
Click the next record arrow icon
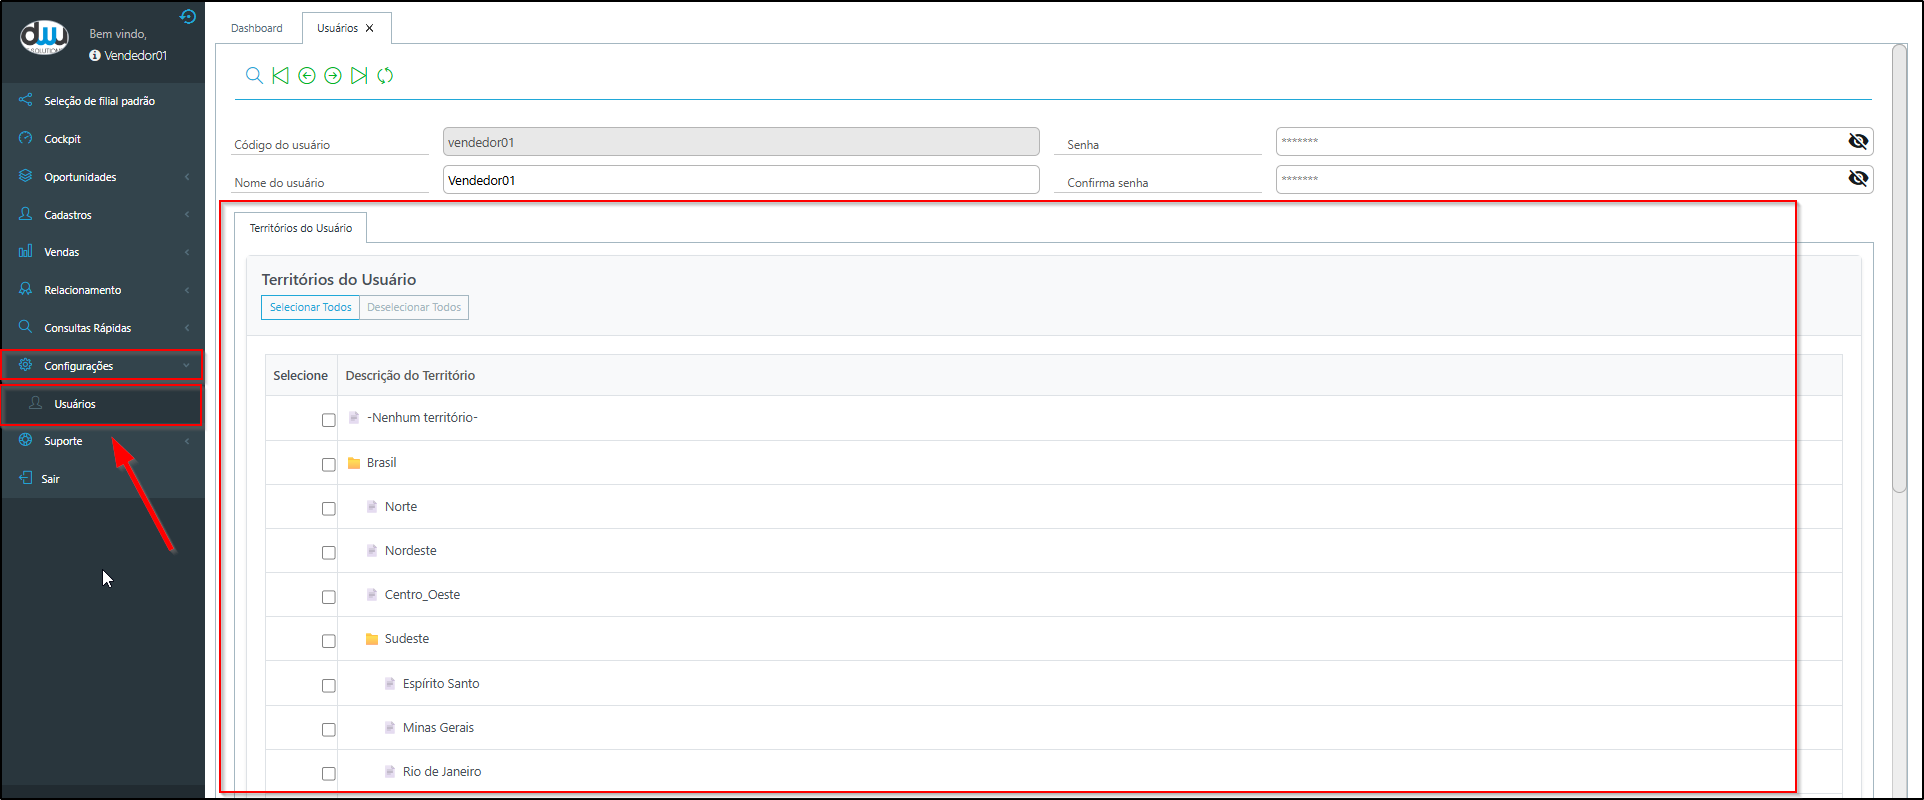coord(333,76)
